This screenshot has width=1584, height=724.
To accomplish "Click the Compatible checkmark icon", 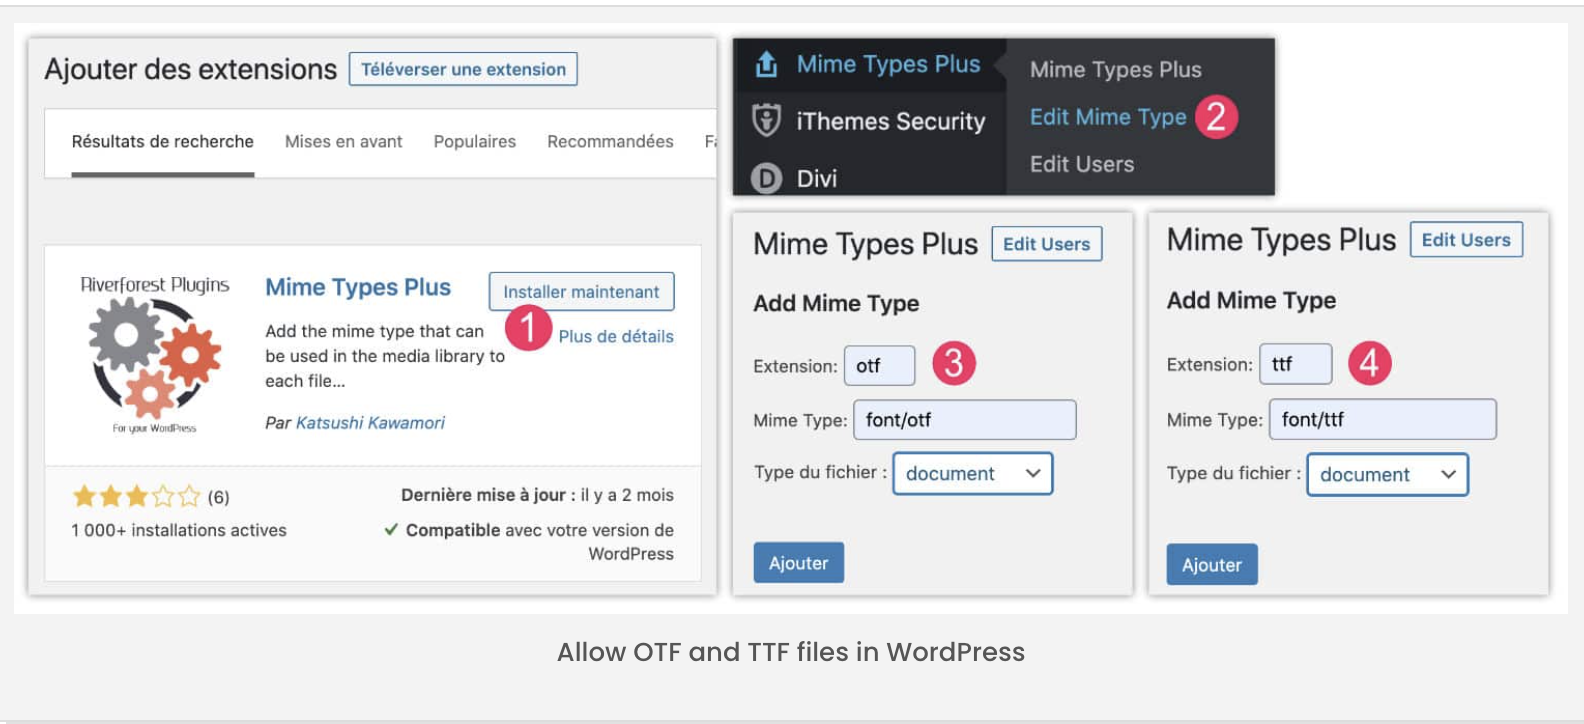I will 391,529.
